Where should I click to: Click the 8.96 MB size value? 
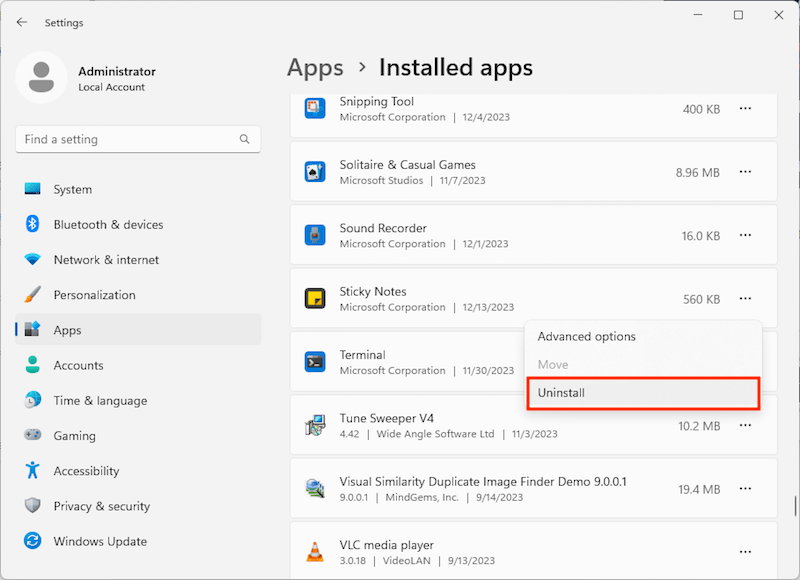[x=697, y=172]
